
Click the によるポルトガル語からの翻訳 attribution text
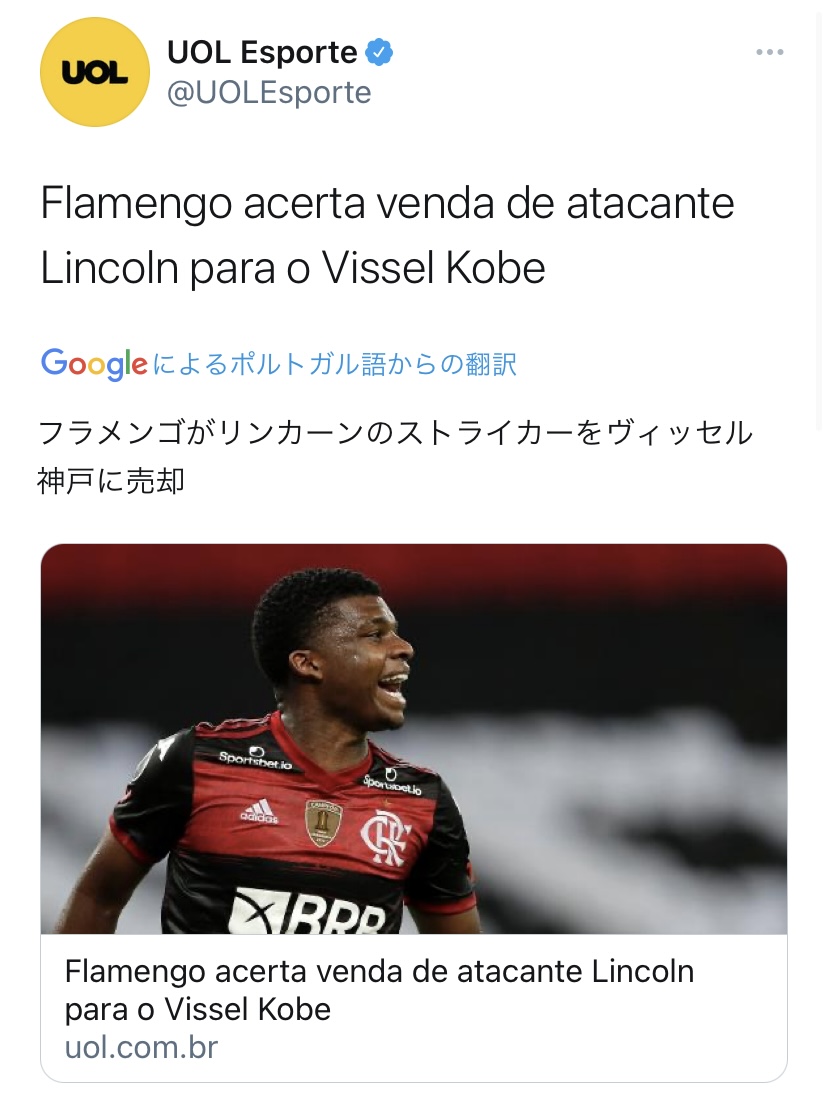(x=335, y=364)
